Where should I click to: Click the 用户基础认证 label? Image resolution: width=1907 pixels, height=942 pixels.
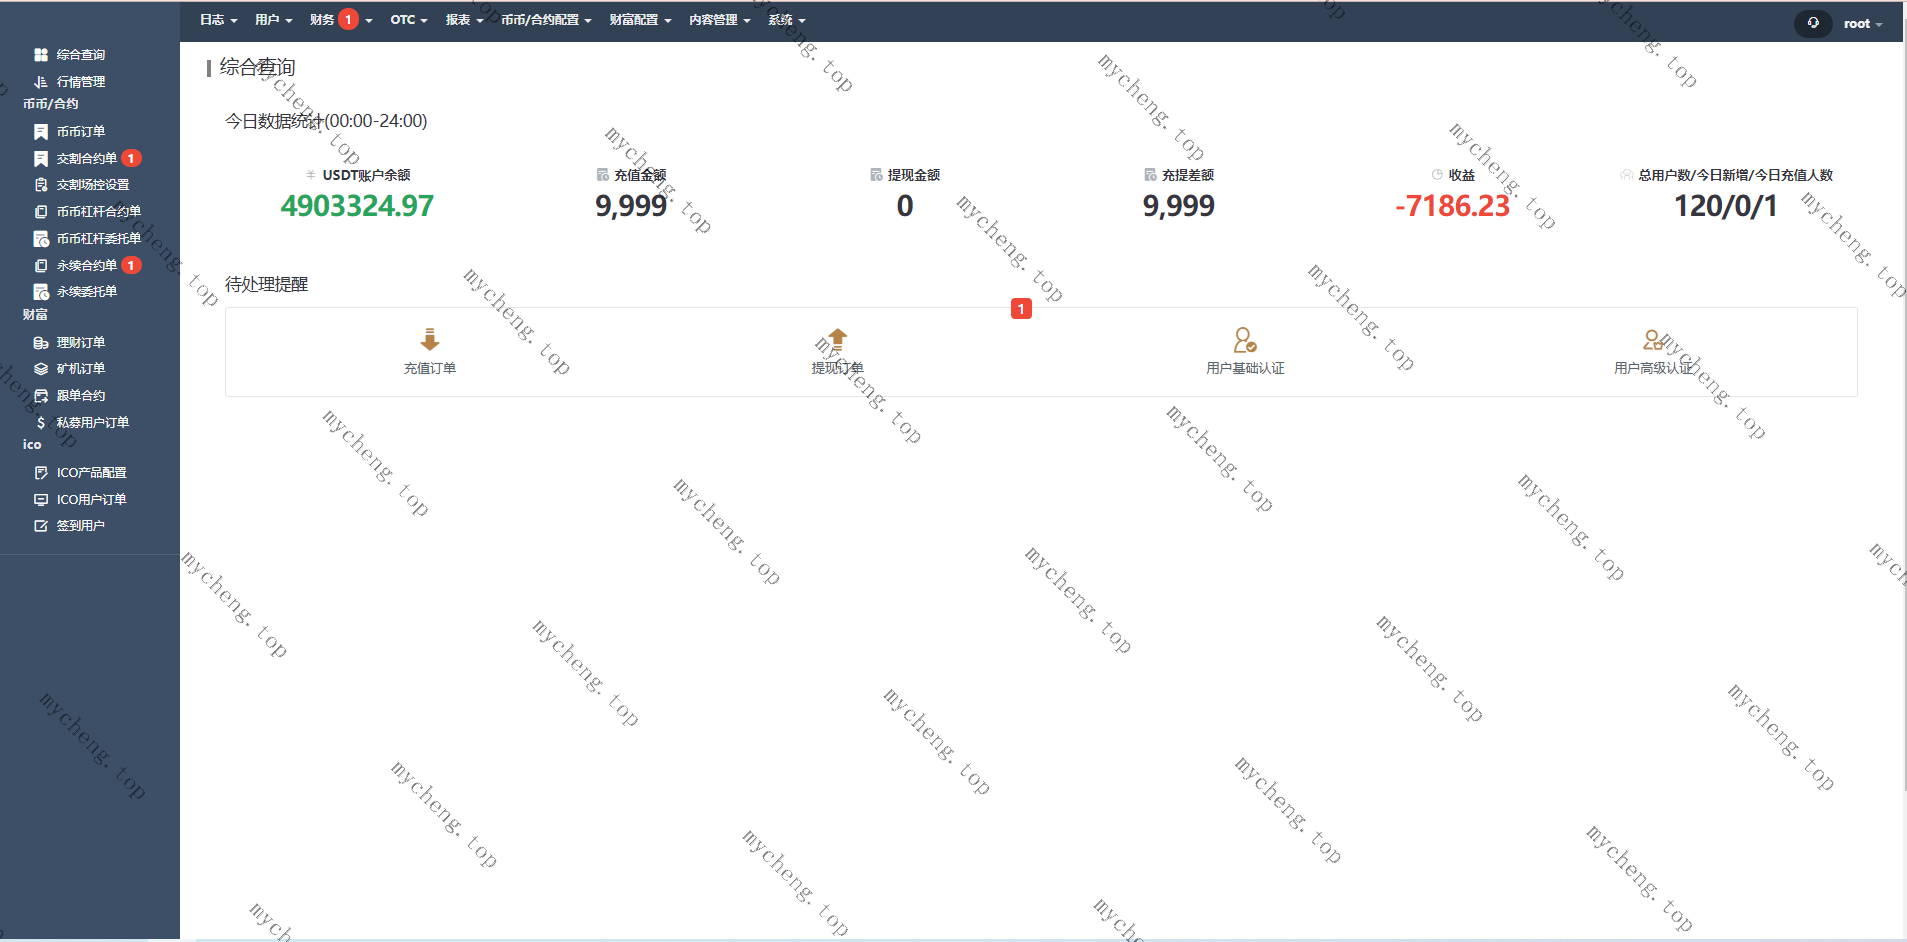1245,369
